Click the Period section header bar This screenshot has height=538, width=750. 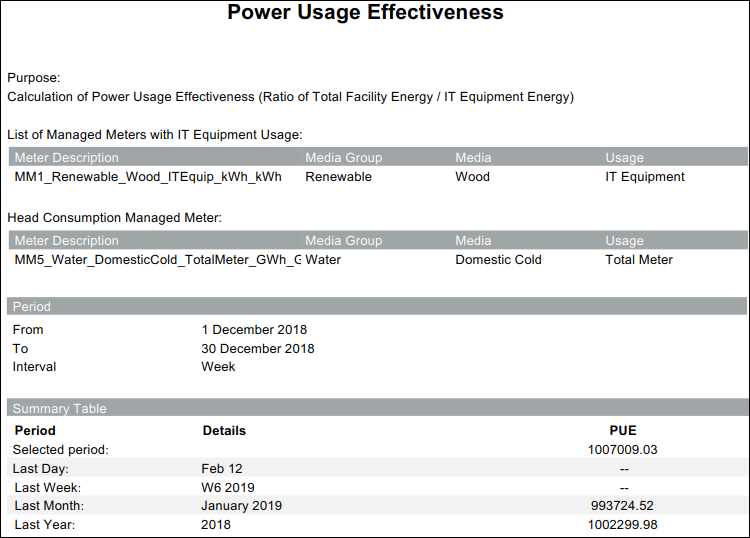[377, 307]
